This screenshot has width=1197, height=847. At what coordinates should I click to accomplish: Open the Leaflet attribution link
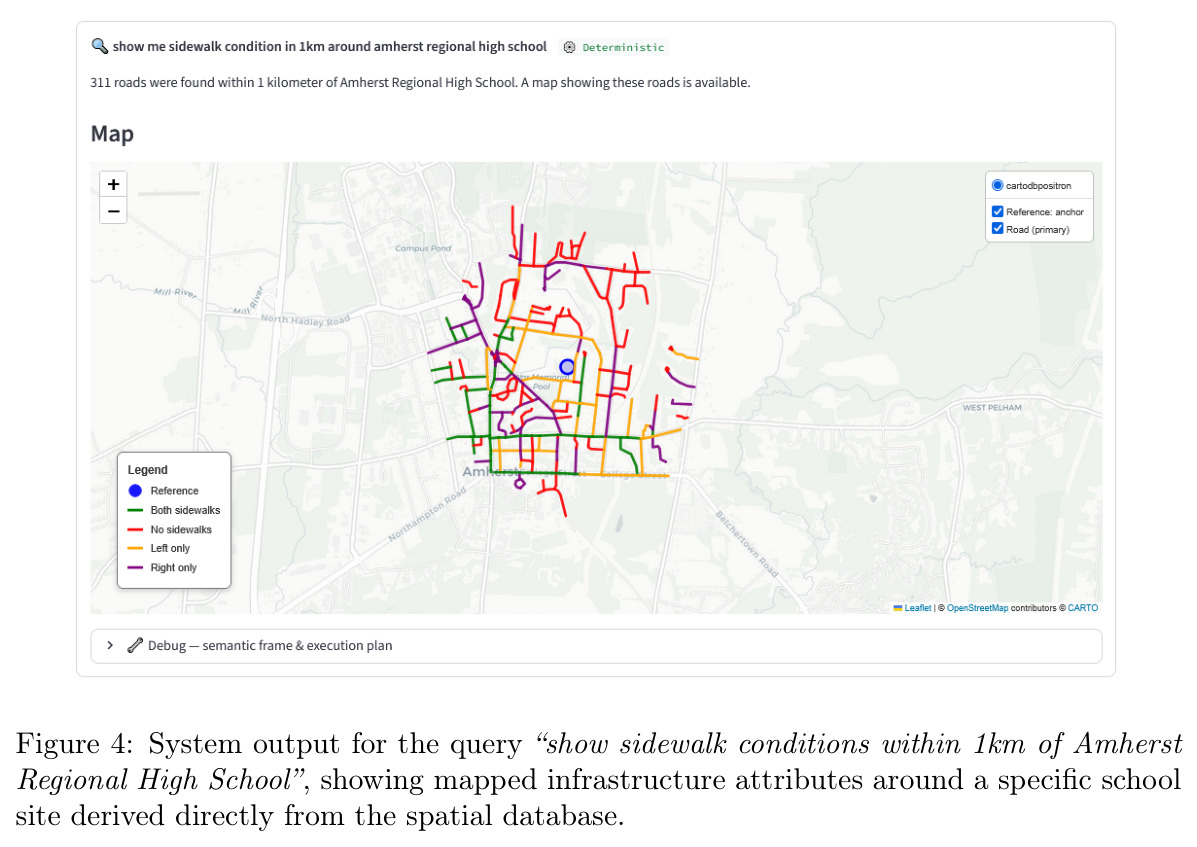pyautogui.click(x=918, y=608)
